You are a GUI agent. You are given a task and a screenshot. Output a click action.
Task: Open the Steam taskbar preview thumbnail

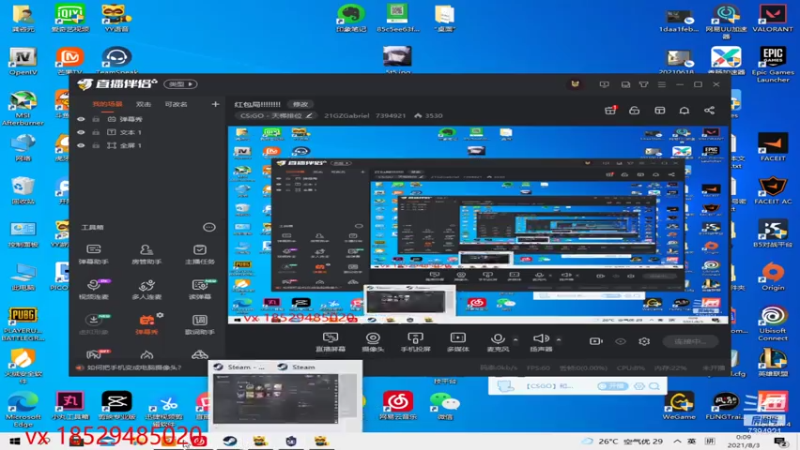[x=276, y=398]
